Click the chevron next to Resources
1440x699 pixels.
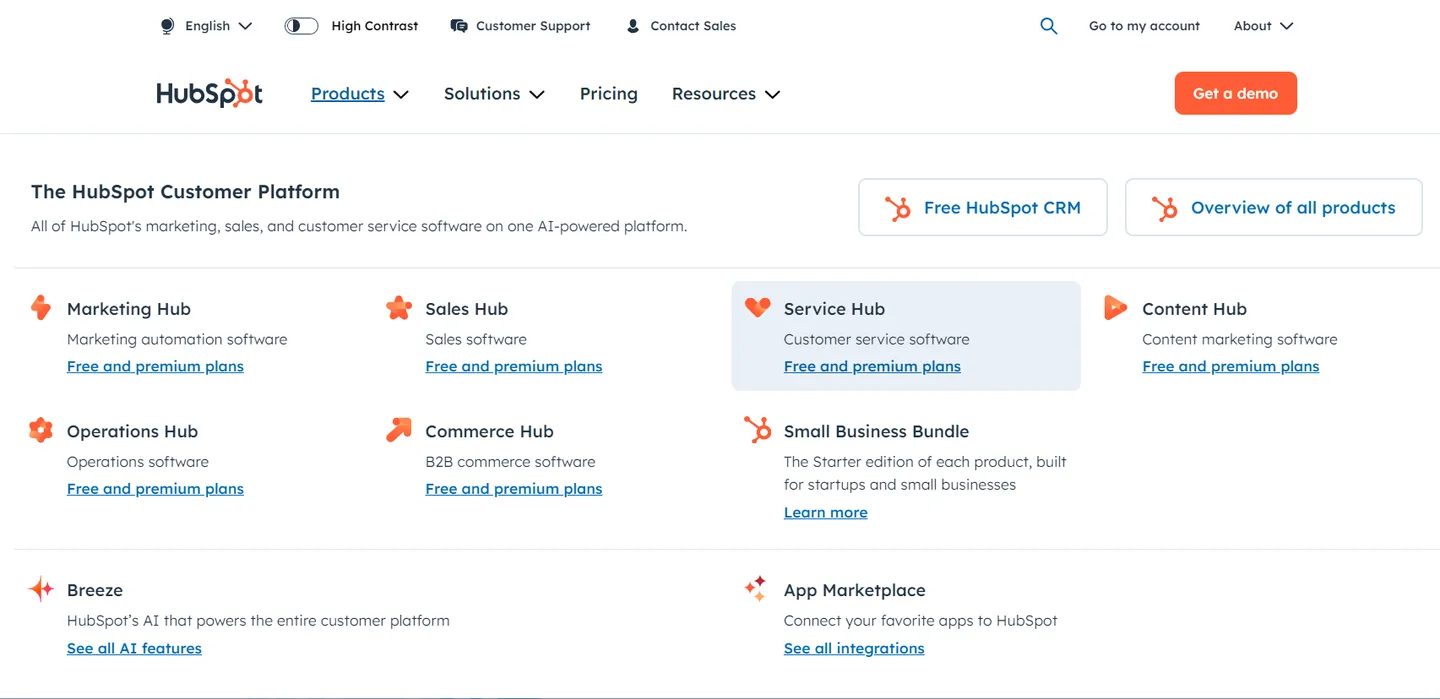tap(772, 94)
